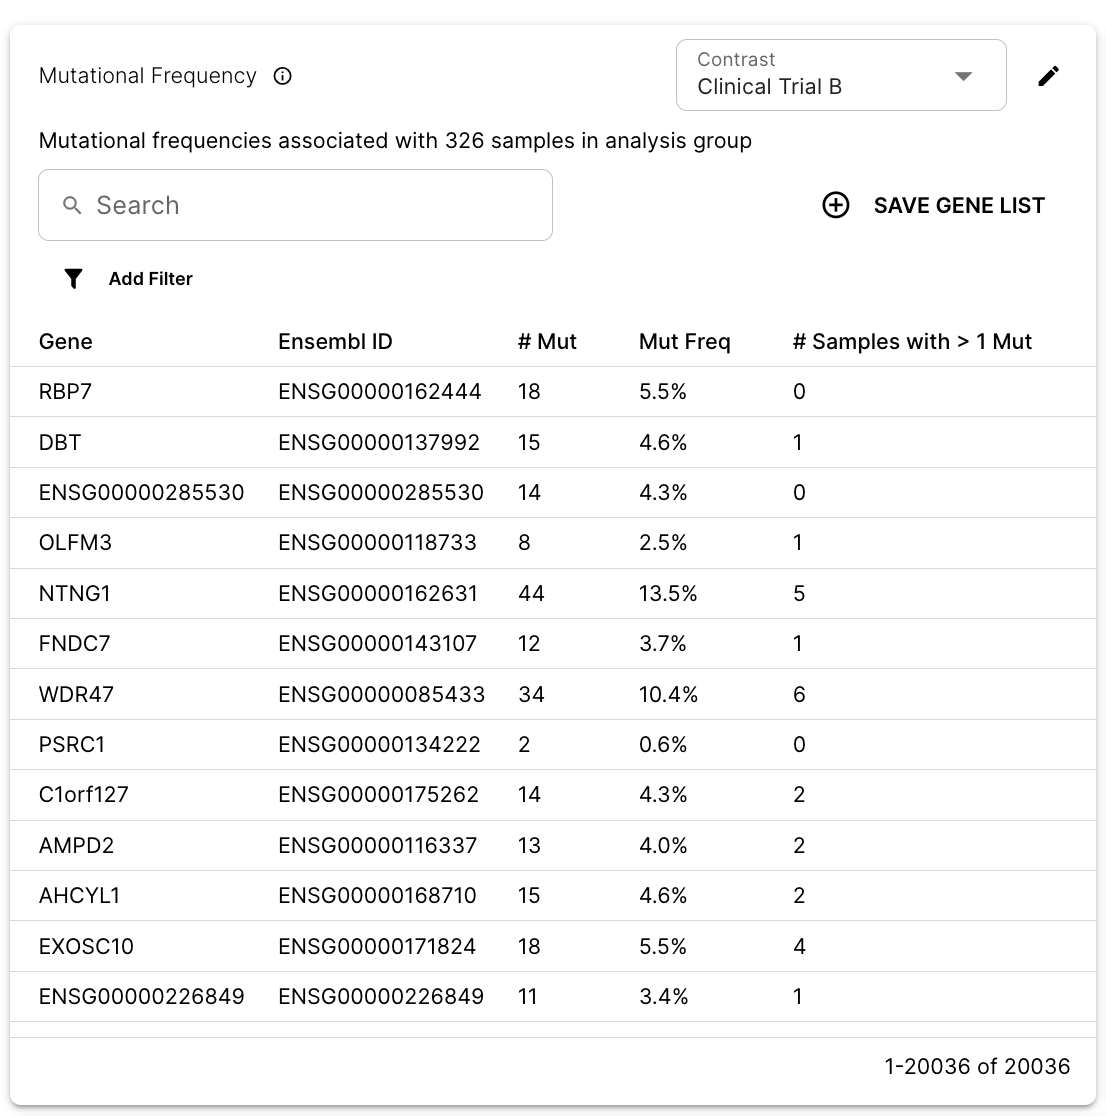Click Ensembl ID ENSG00000171824 for EXOSC10

[x=377, y=946]
